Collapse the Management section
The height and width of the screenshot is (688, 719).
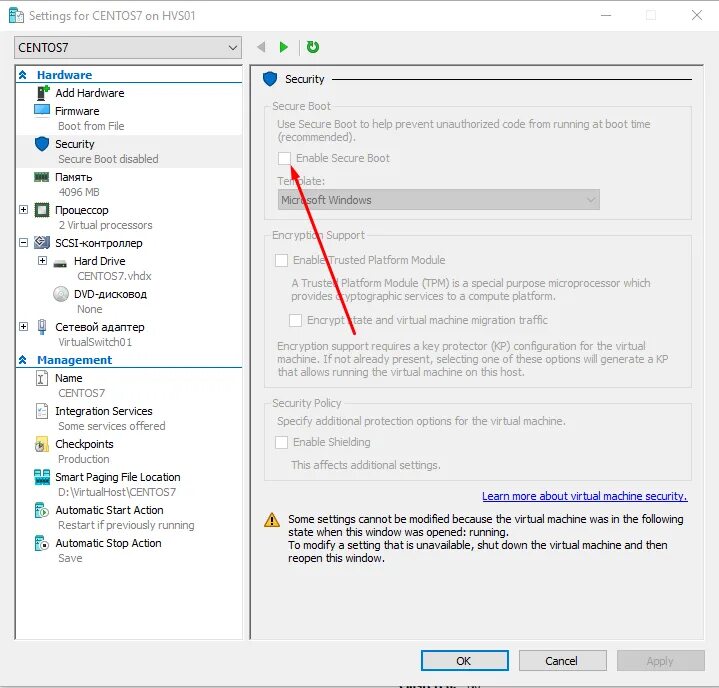tap(22, 360)
